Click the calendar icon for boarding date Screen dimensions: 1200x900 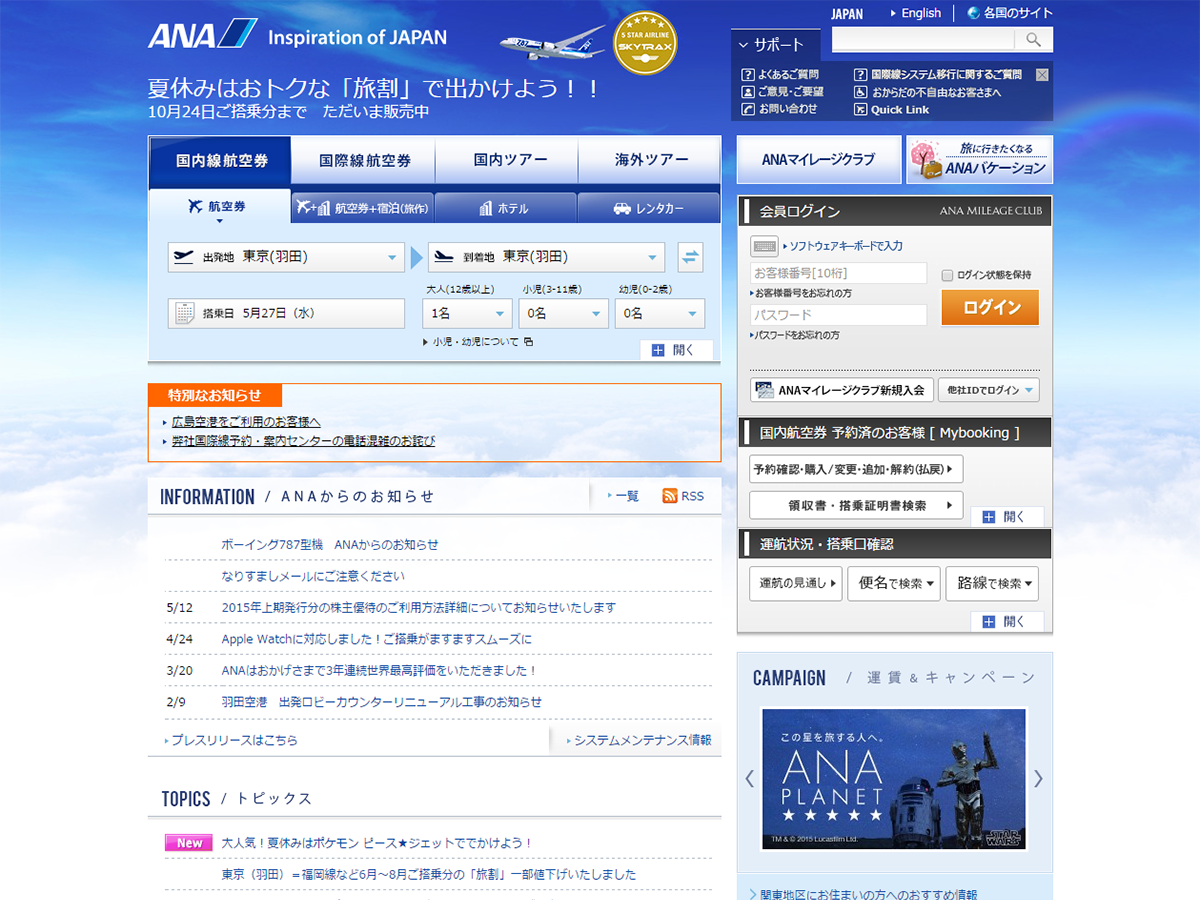(185, 313)
